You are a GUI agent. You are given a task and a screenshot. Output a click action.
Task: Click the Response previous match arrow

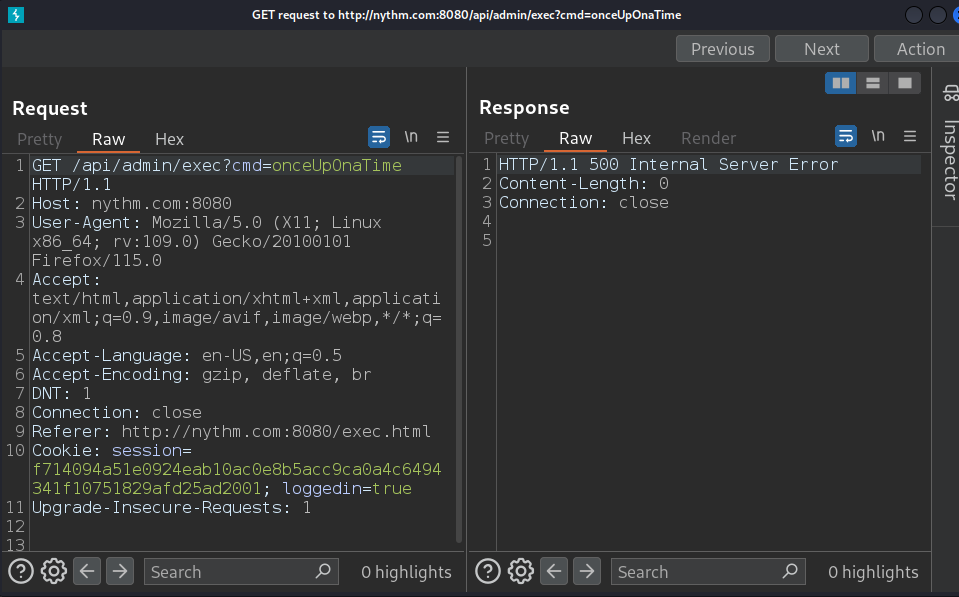555,571
